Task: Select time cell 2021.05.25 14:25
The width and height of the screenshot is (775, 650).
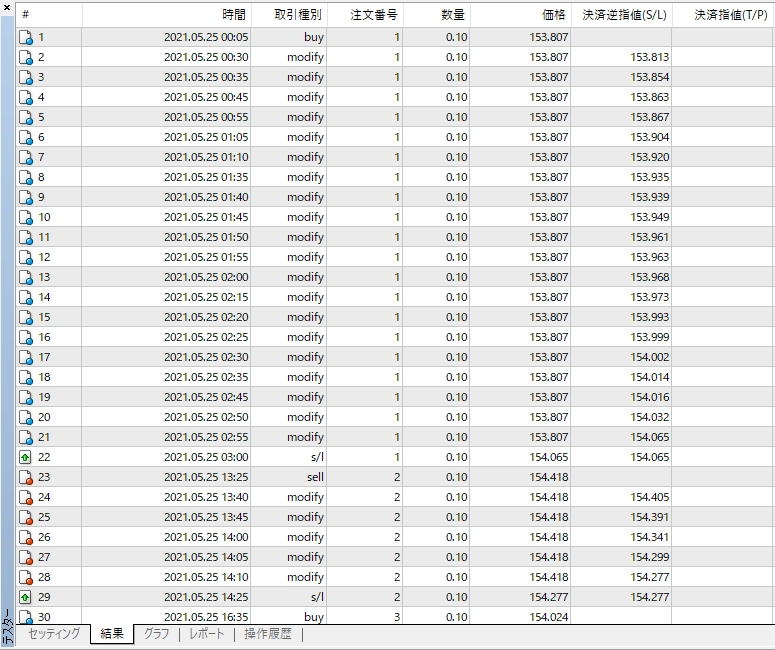Action: pyautogui.click(x=206, y=598)
